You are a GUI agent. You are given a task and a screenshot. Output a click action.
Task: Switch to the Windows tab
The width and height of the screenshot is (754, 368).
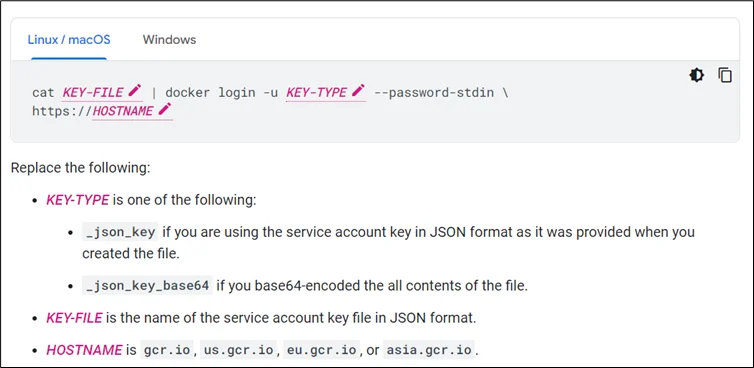tap(169, 39)
